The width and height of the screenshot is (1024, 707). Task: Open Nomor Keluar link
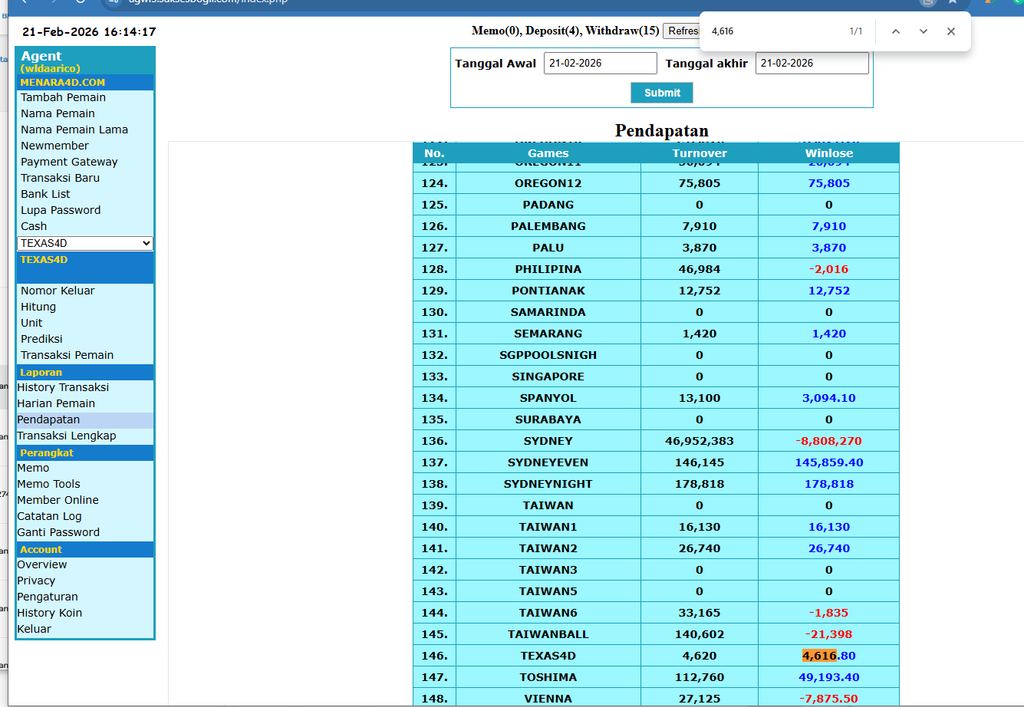click(x=57, y=291)
